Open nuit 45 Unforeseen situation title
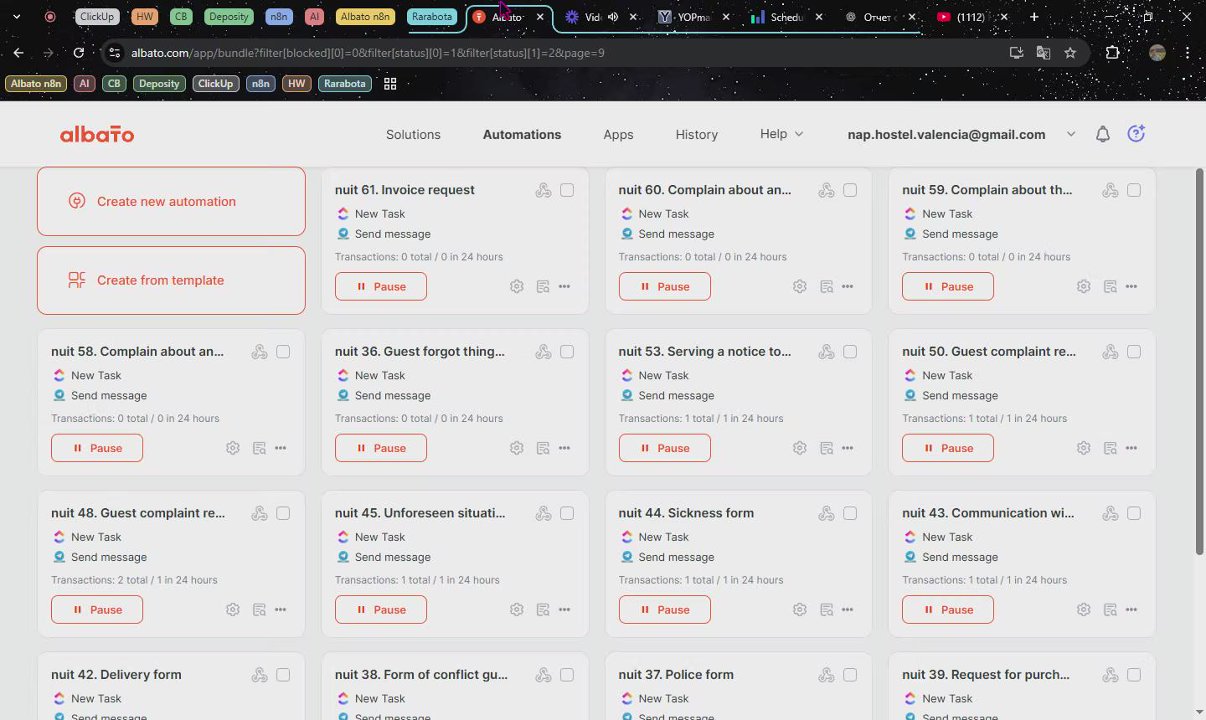1206x720 pixels. pos(420,513)
